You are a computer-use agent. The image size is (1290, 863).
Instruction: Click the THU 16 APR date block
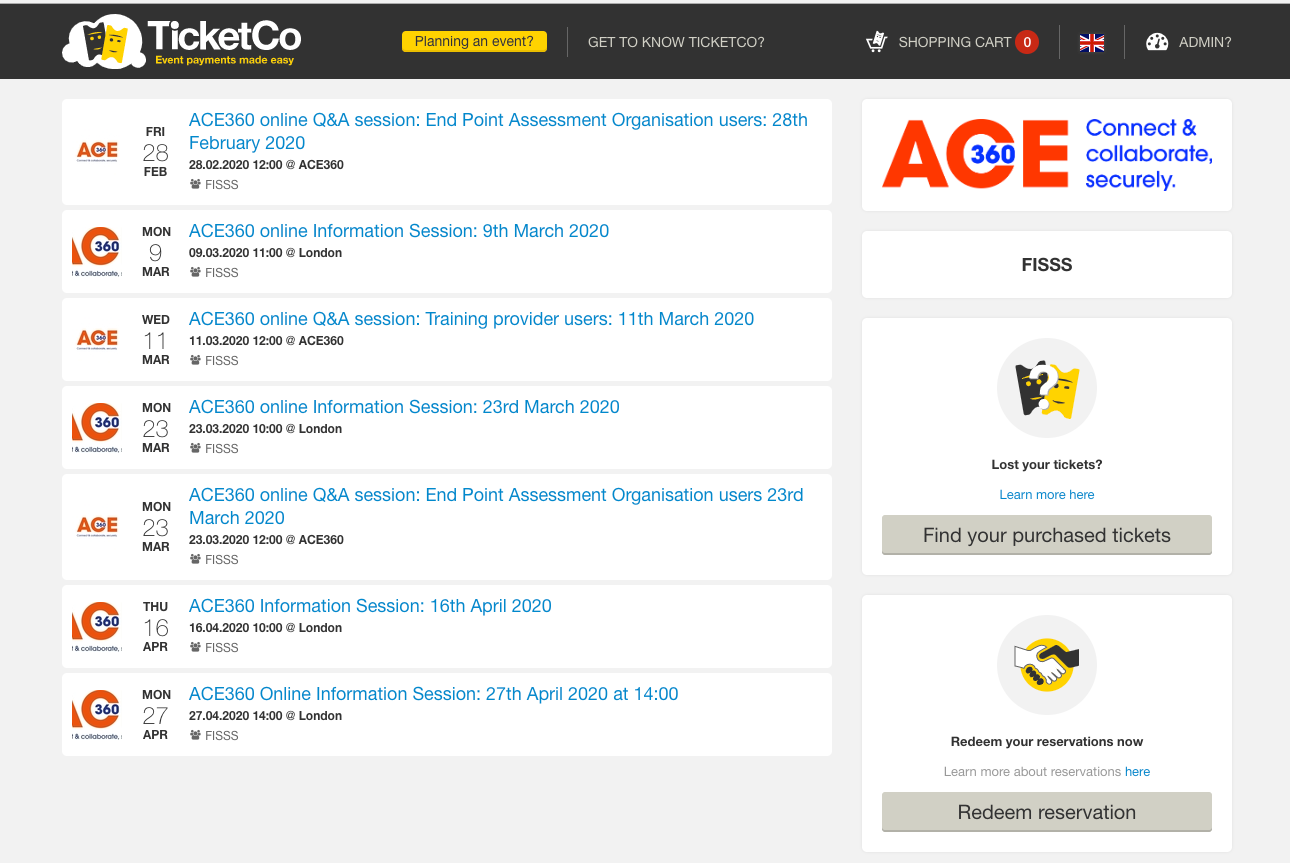155,627
